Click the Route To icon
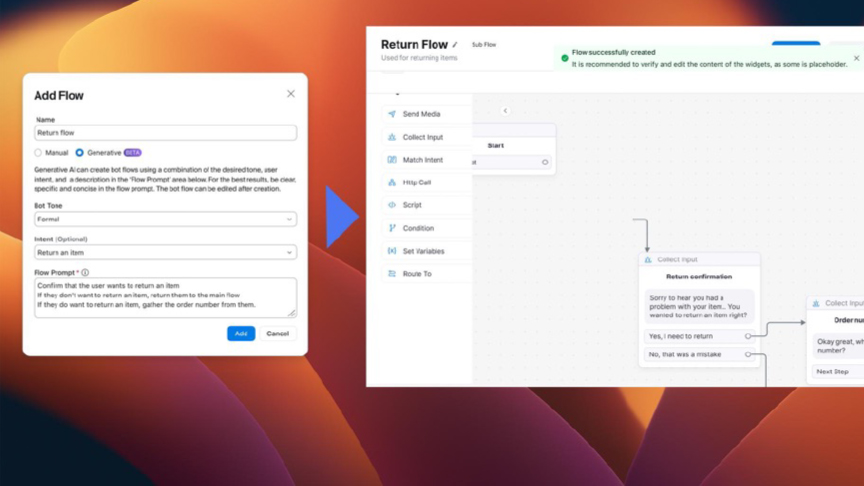This screenshot has width=864, height=486. [x=392, y=274]
